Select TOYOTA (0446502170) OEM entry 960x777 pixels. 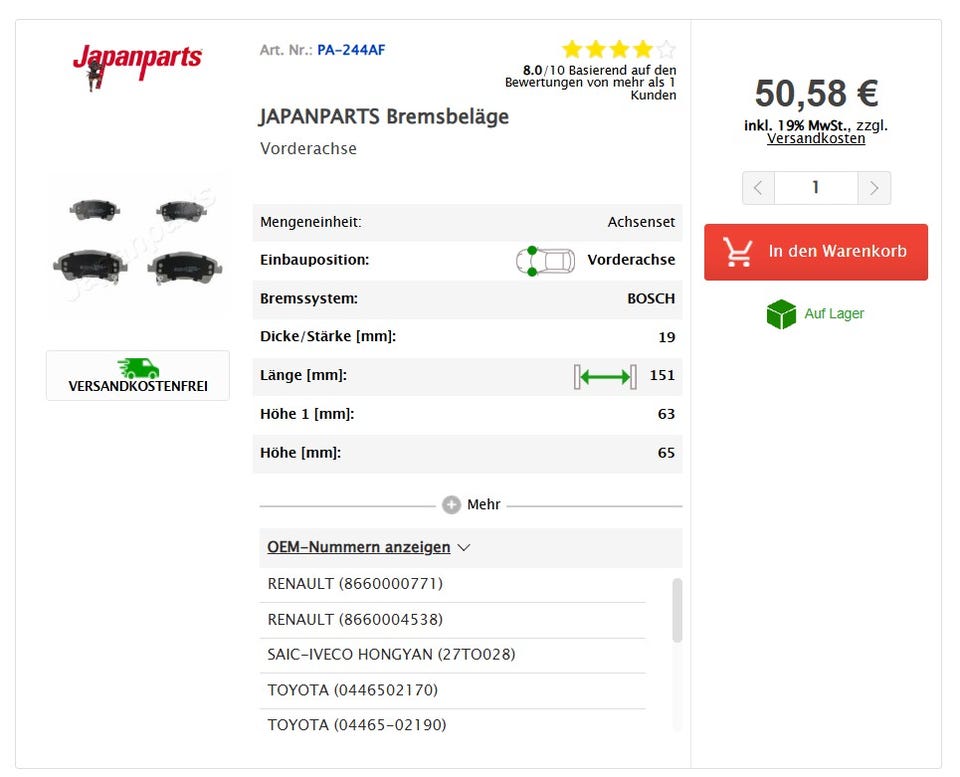tap(353, 690)
